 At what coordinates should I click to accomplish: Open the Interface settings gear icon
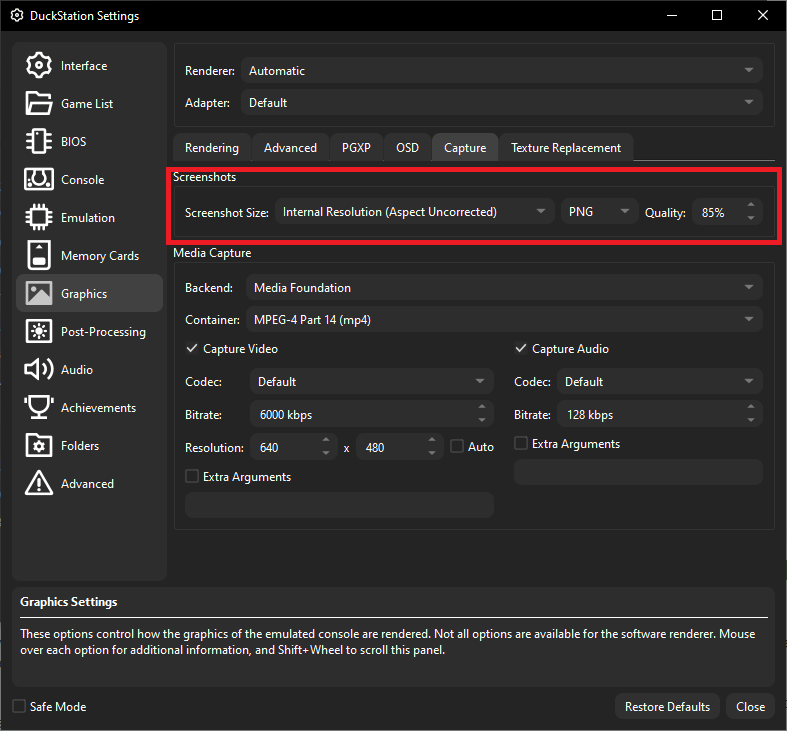coord(39,65)
